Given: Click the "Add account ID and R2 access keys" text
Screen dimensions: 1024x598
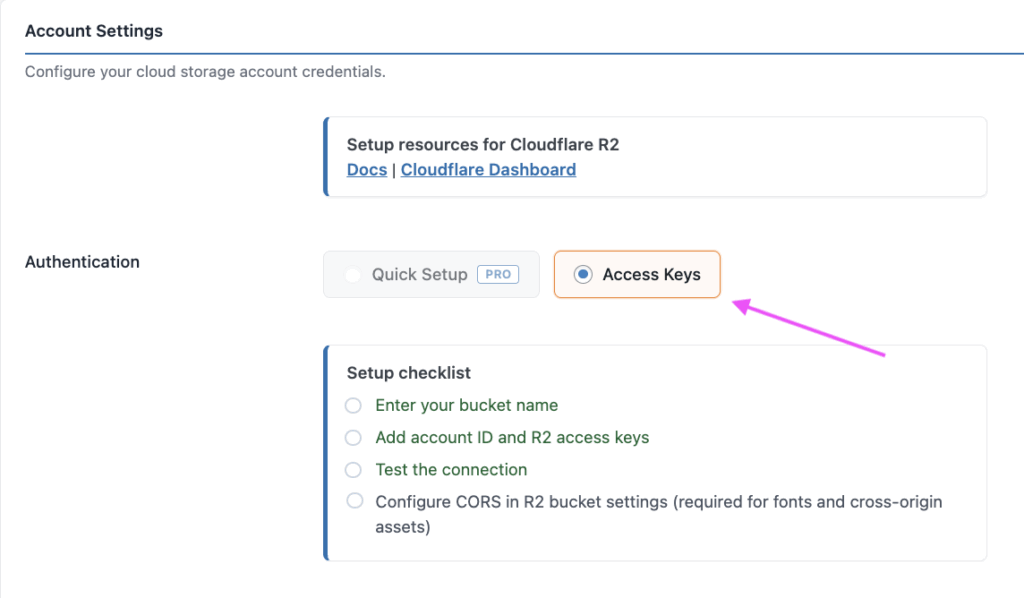Looking at the screenshot, I should 512,437.
